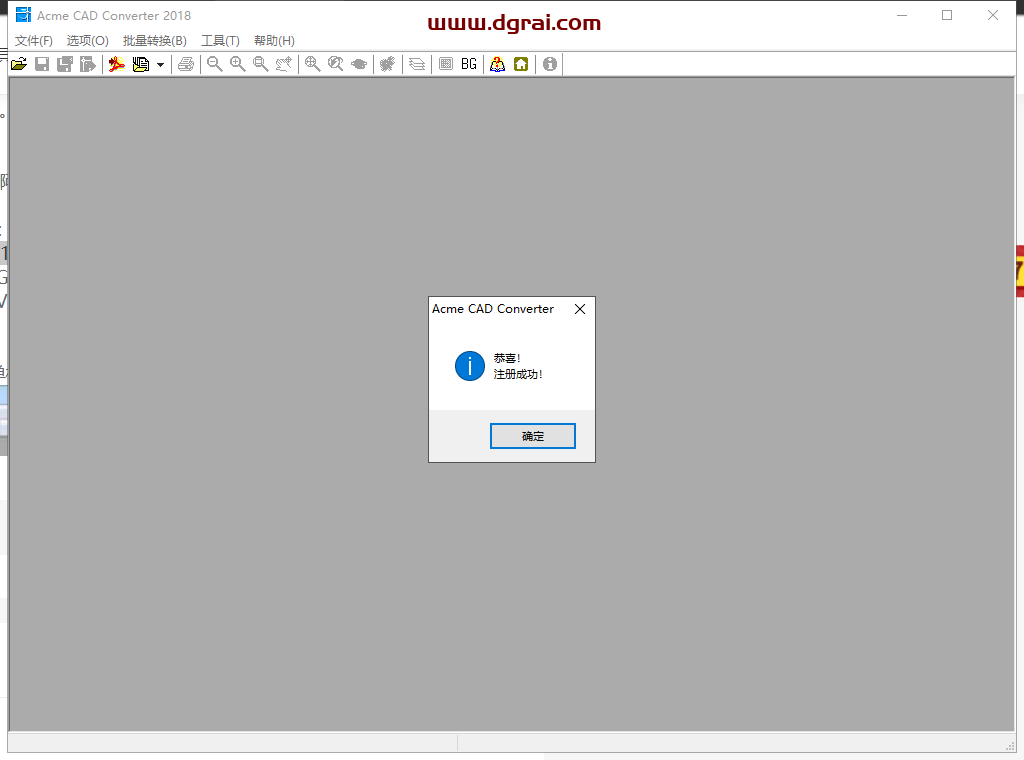Screen dimensions: 1024x760
Task: Close the Acme CAD Converter dialog
Action: [580, 309]
